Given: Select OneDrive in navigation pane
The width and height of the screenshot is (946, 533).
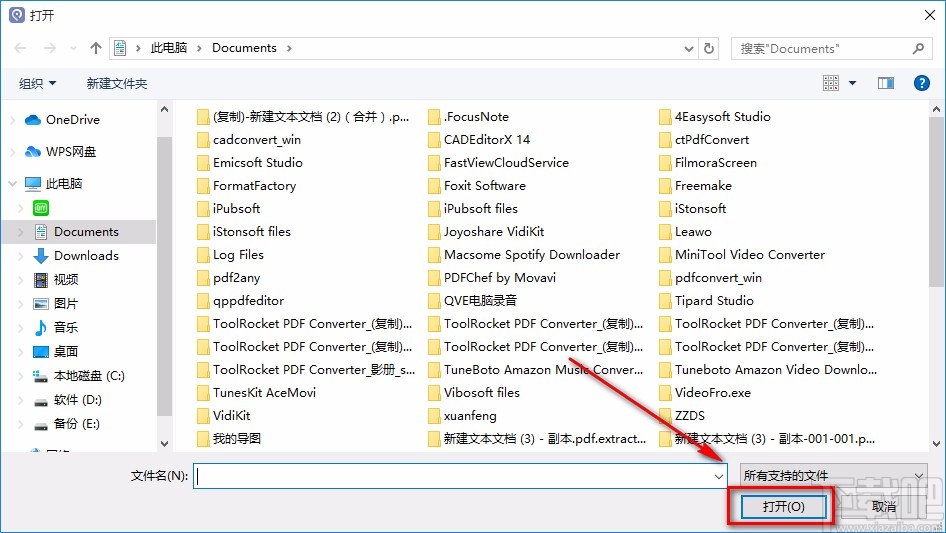Looking at the screenshot, I should pos(62,120).
